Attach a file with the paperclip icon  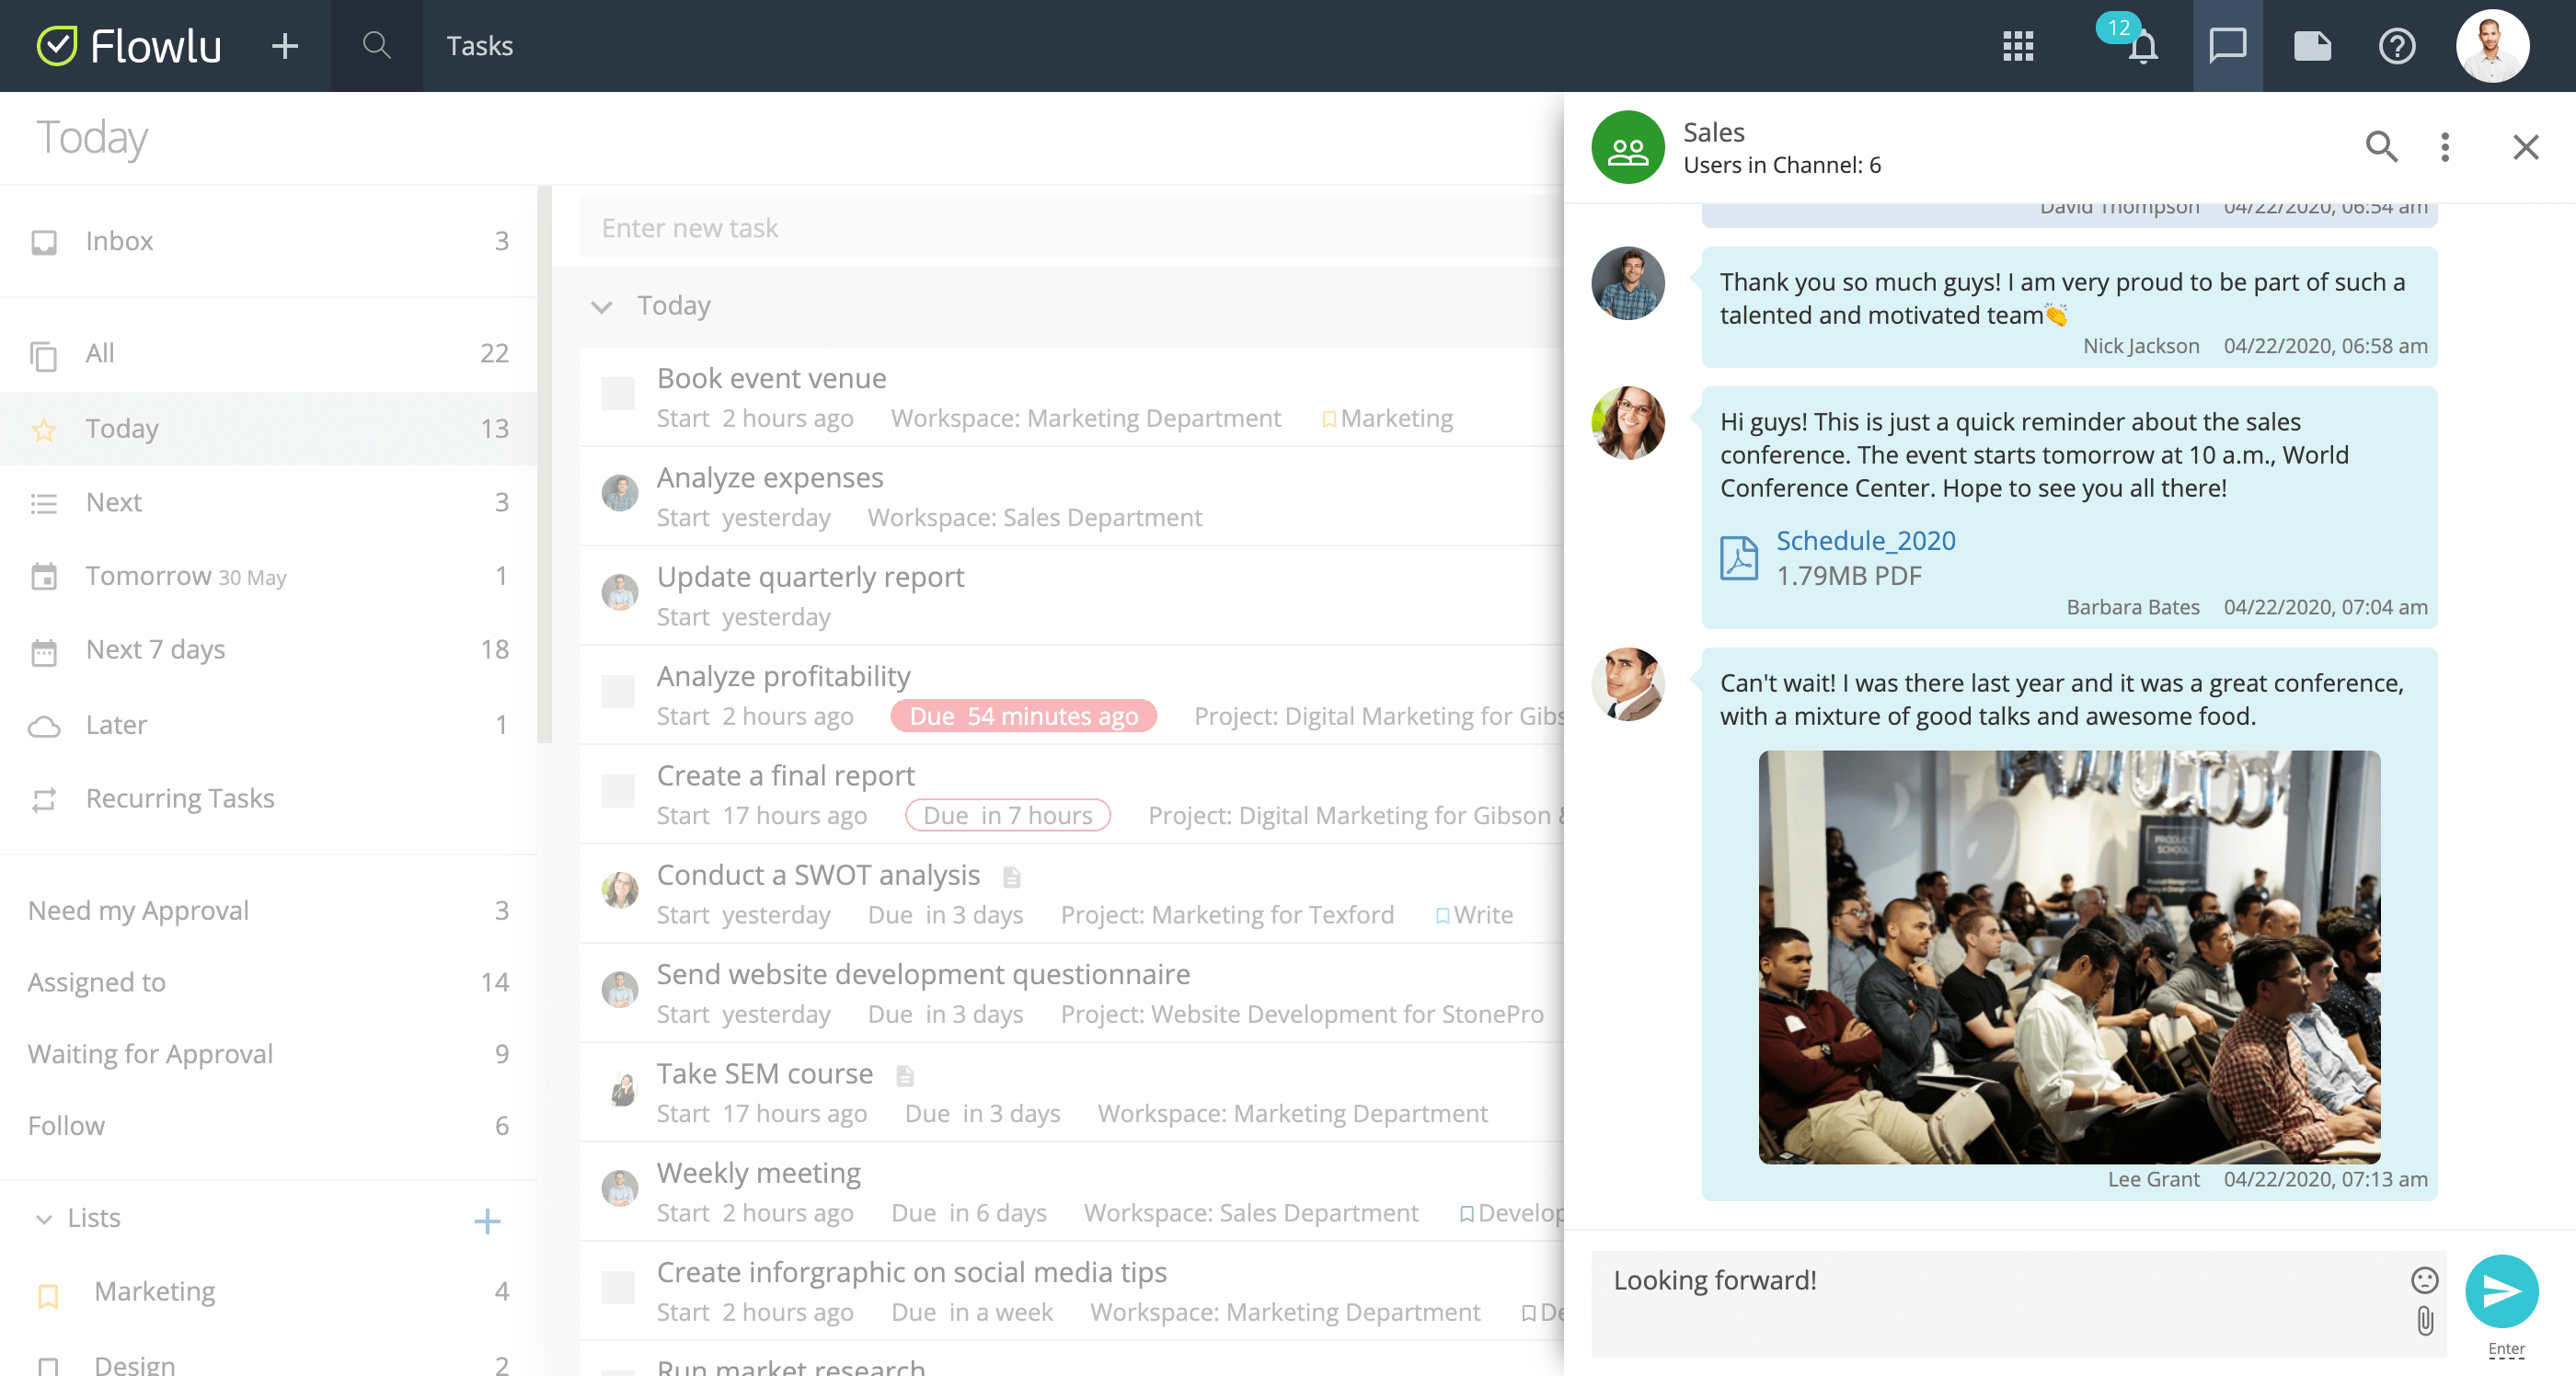pos(2423,1321)
